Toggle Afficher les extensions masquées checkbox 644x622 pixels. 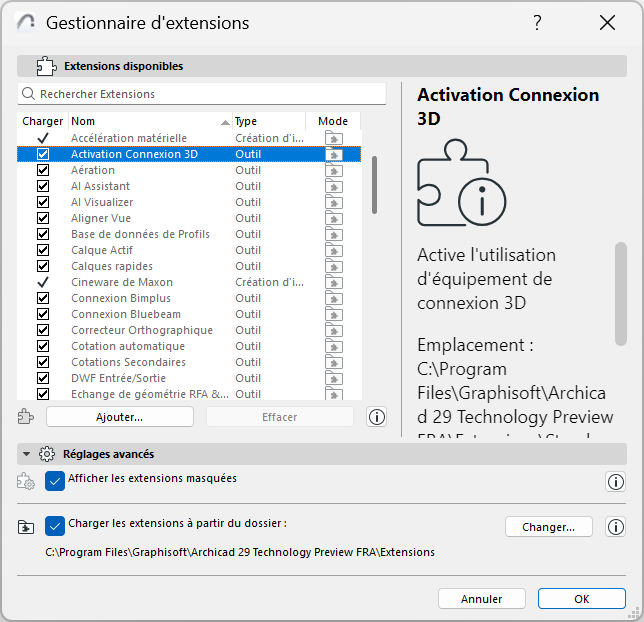(56, 481)
